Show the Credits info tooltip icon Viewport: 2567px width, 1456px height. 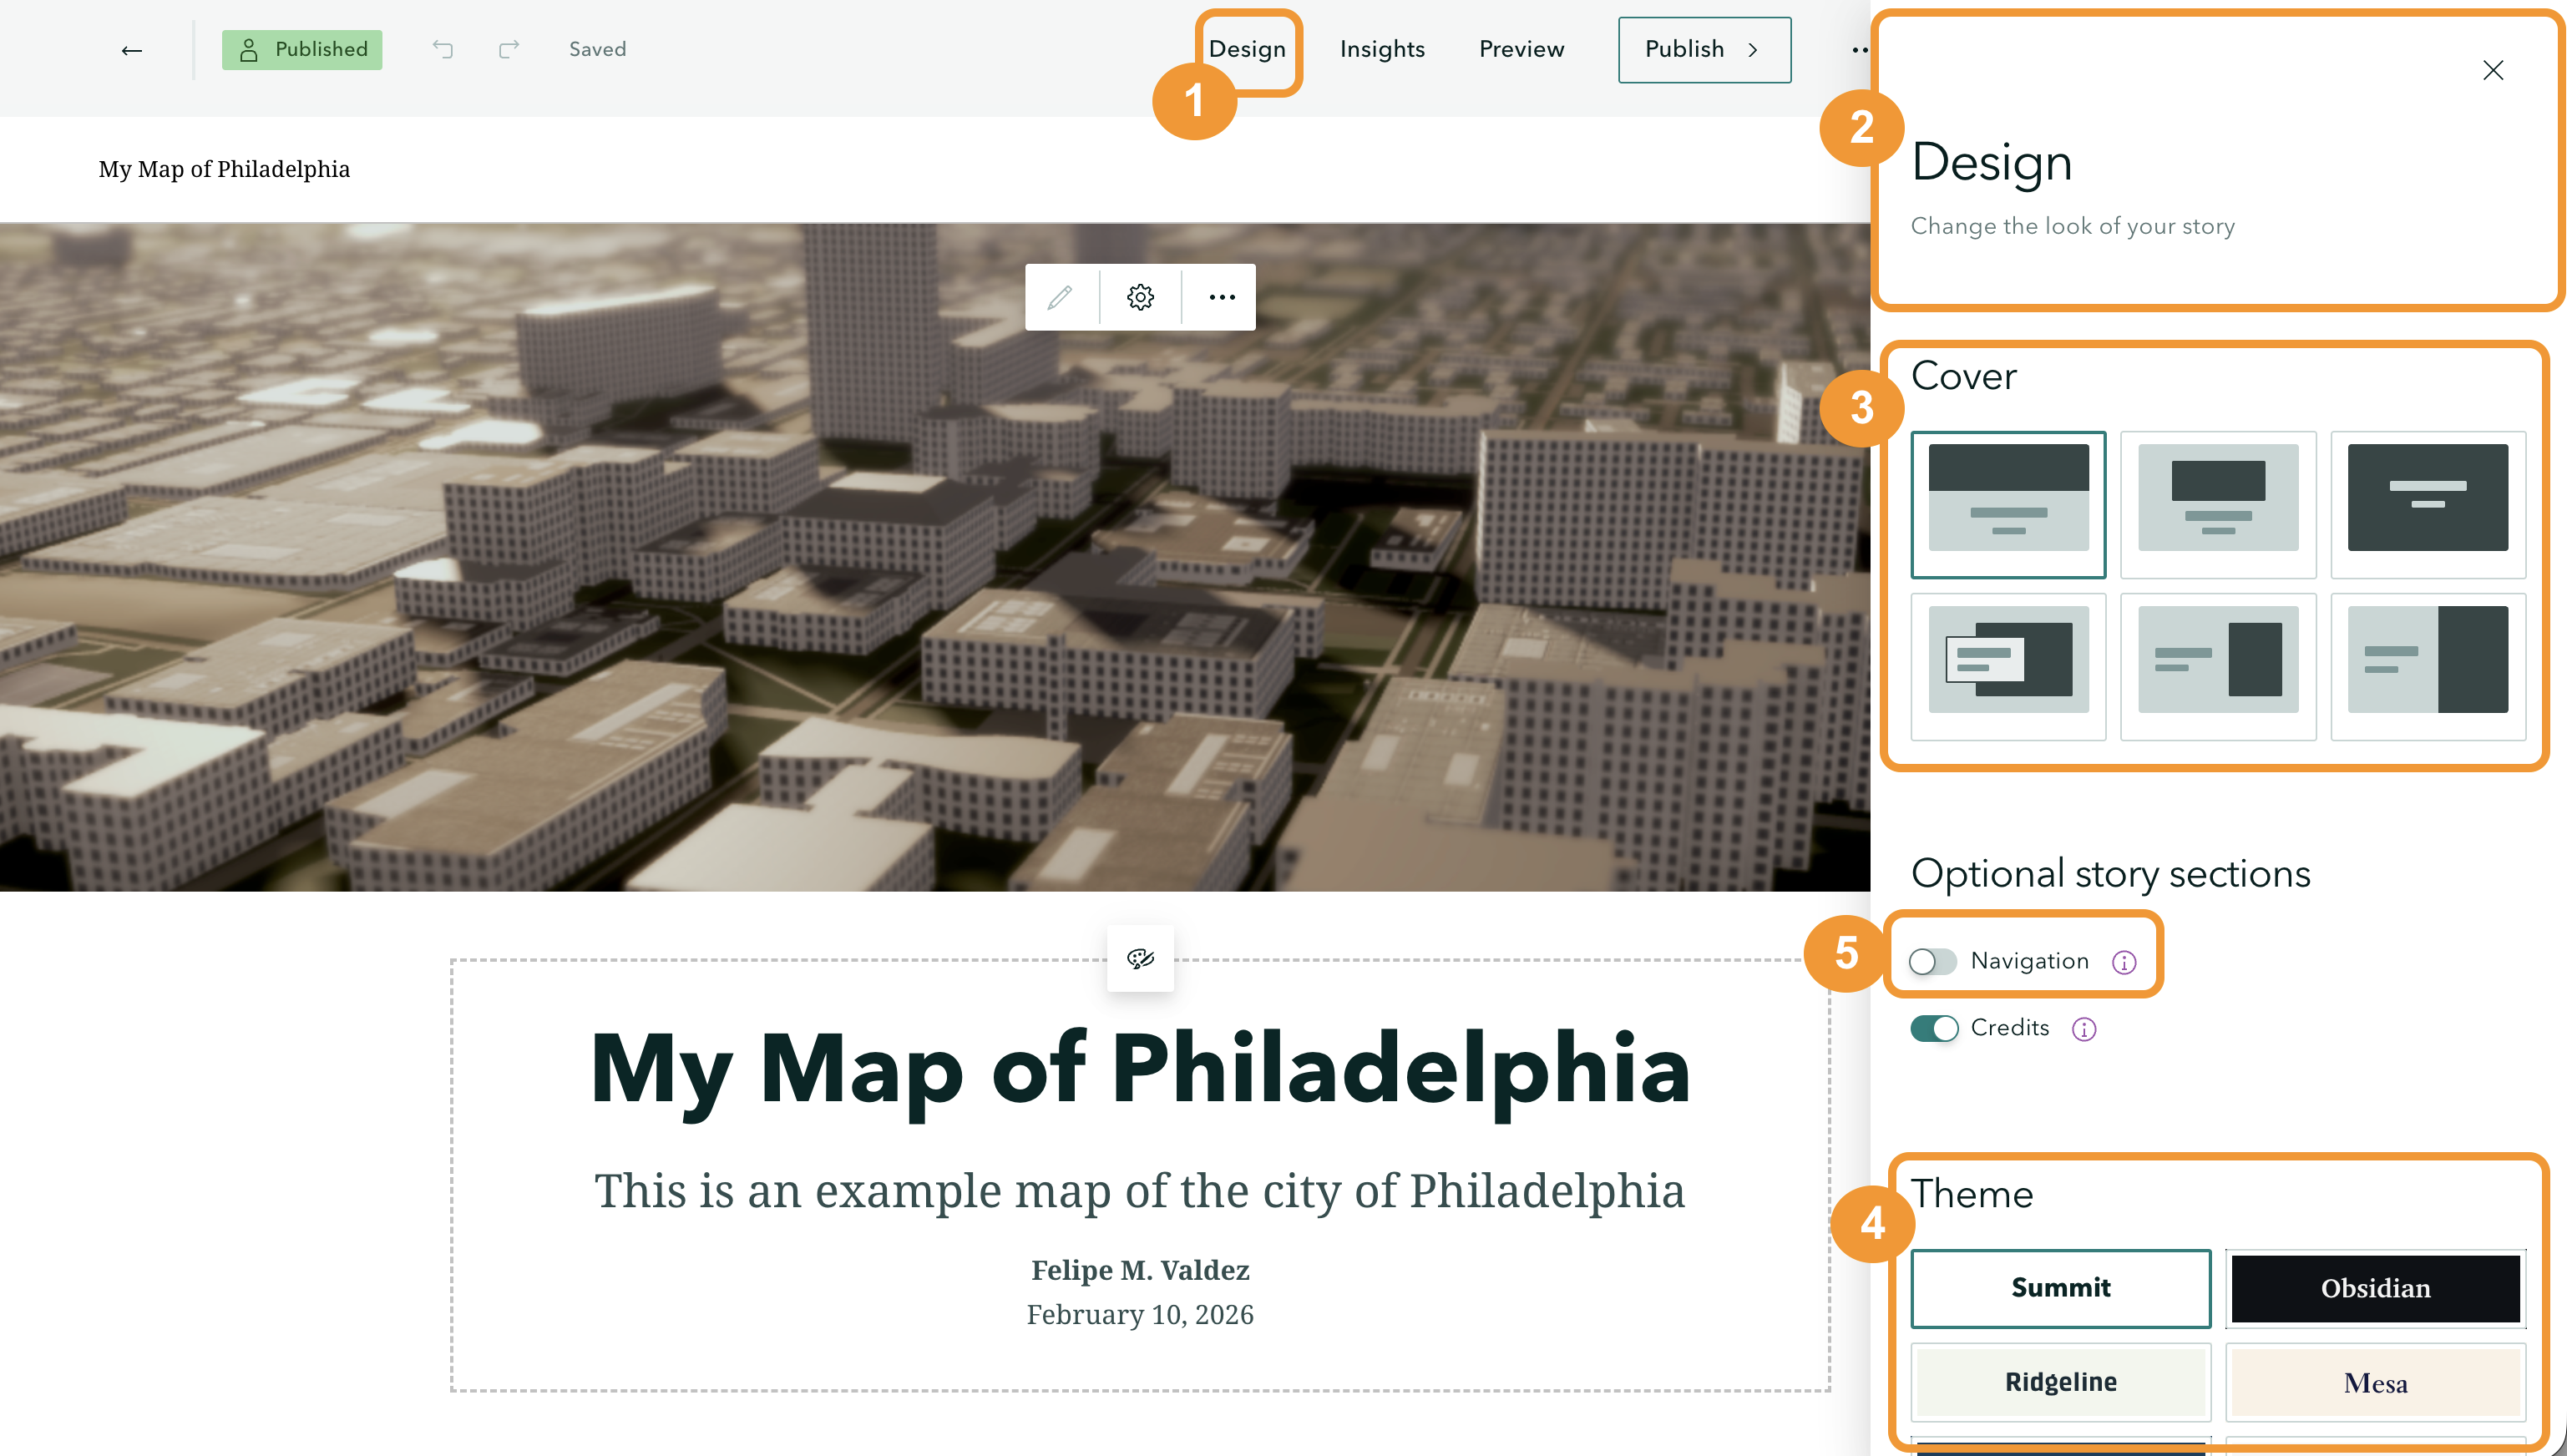[x=2084, y=1029]
